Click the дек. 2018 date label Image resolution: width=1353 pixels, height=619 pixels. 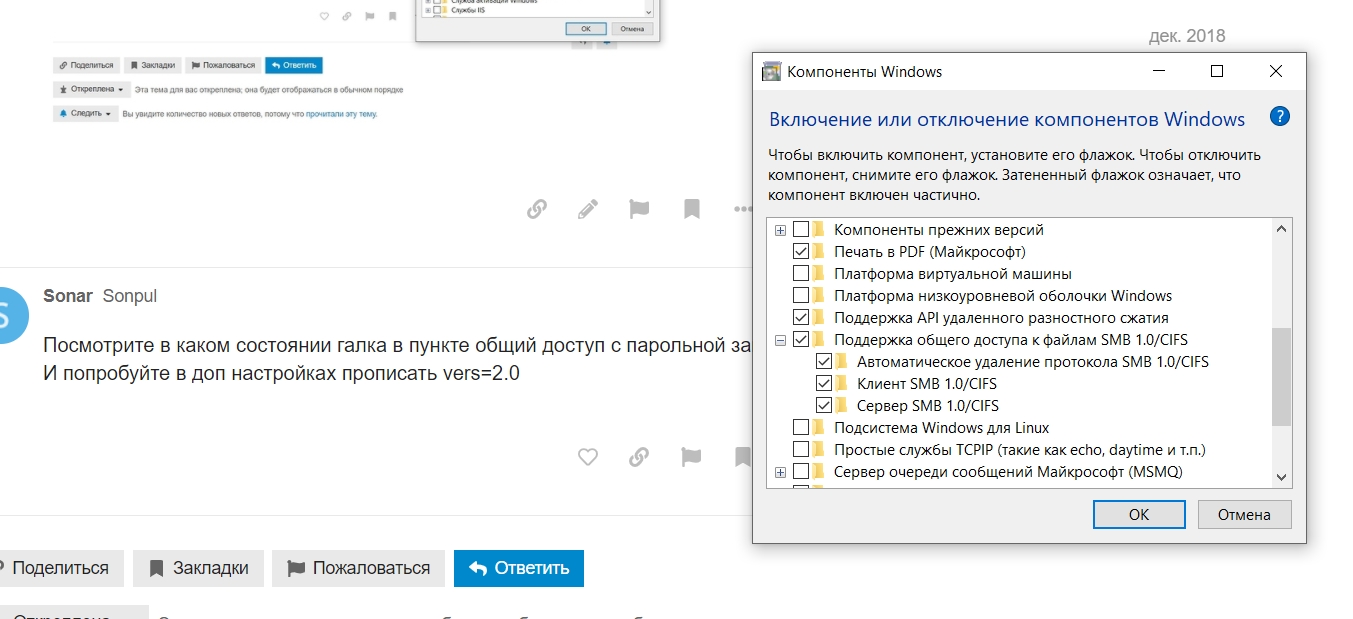[1187, 36]
